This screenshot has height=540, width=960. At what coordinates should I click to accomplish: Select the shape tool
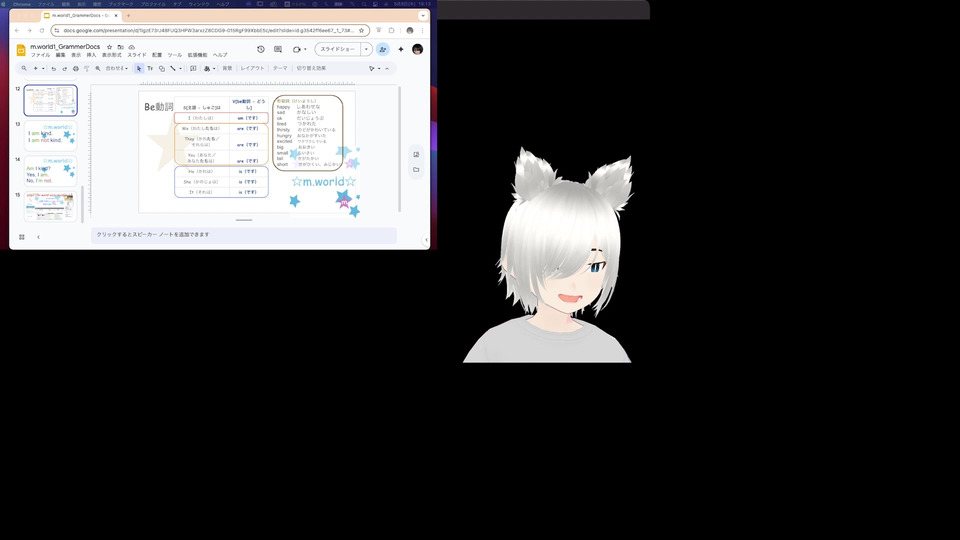point(162,69)
